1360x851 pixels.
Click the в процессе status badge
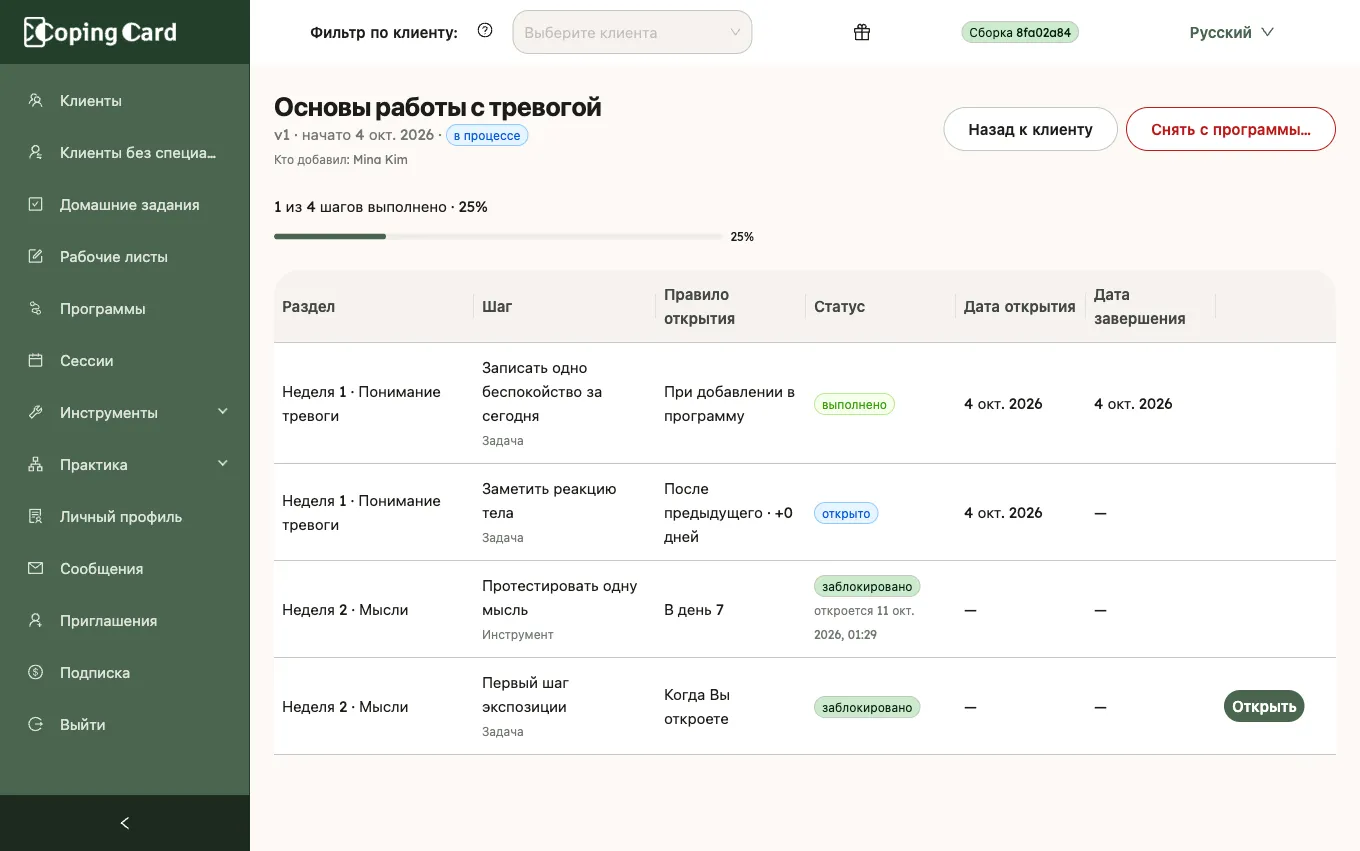tap(487, 135)
